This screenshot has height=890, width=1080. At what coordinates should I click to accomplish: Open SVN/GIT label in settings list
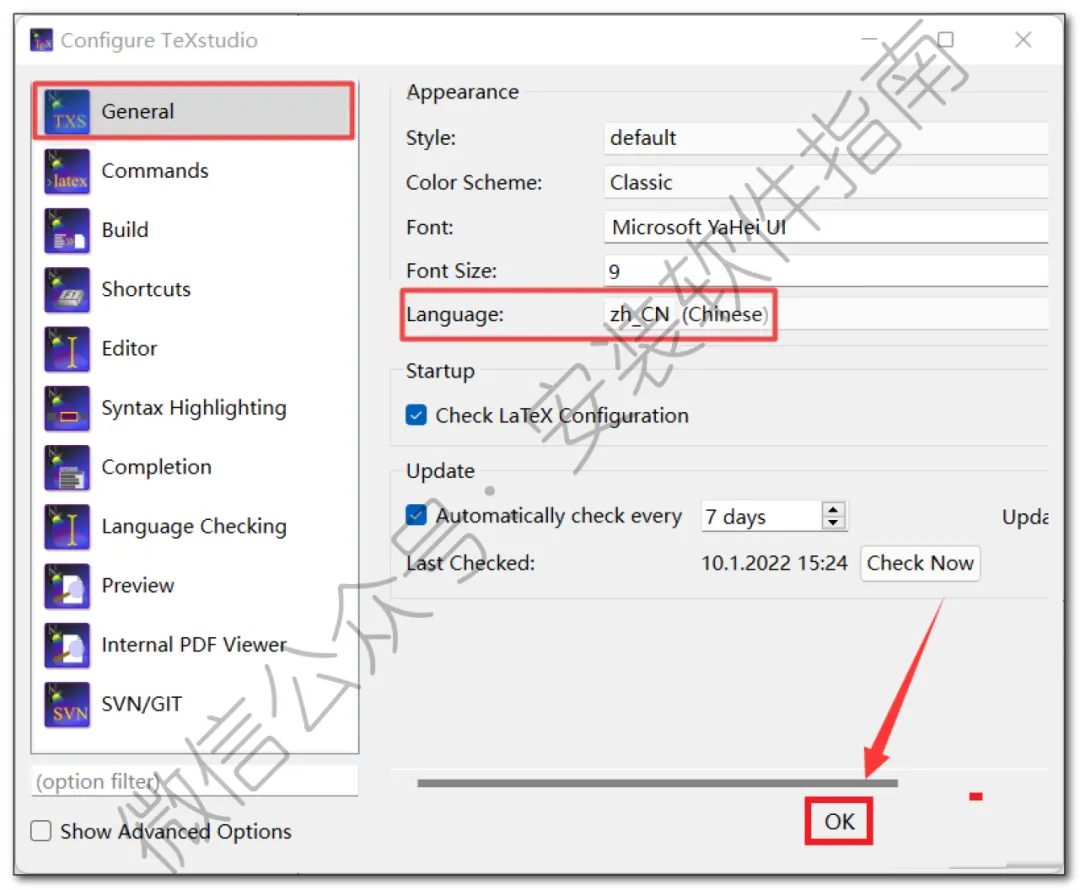[142, 704]
